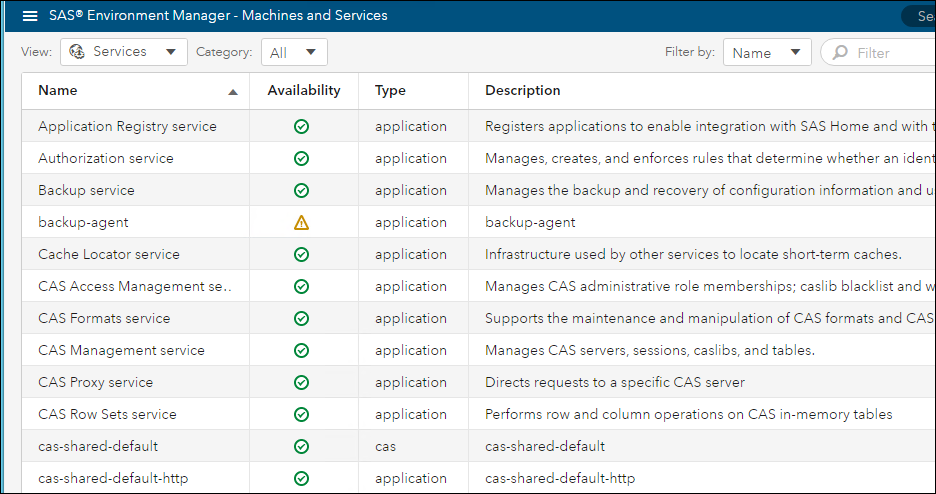Open the Filter by Name dropdown

click(x=766, y=53)
